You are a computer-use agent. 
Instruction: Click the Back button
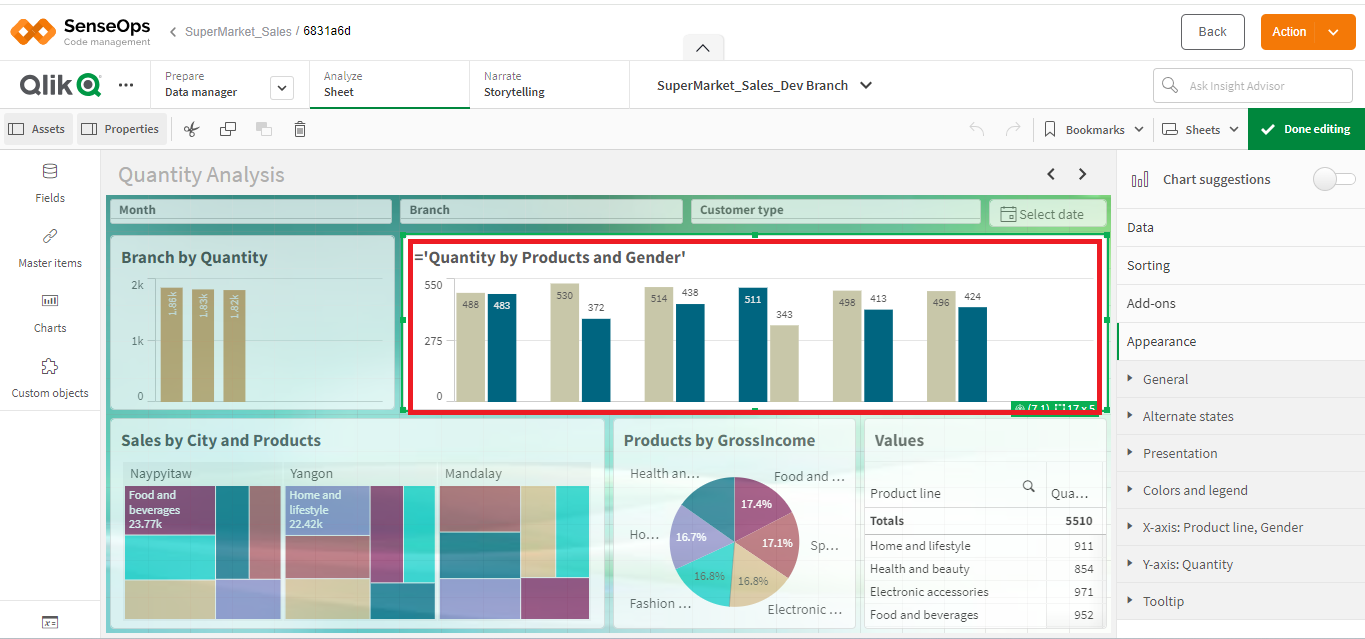tap(1212, 32)
